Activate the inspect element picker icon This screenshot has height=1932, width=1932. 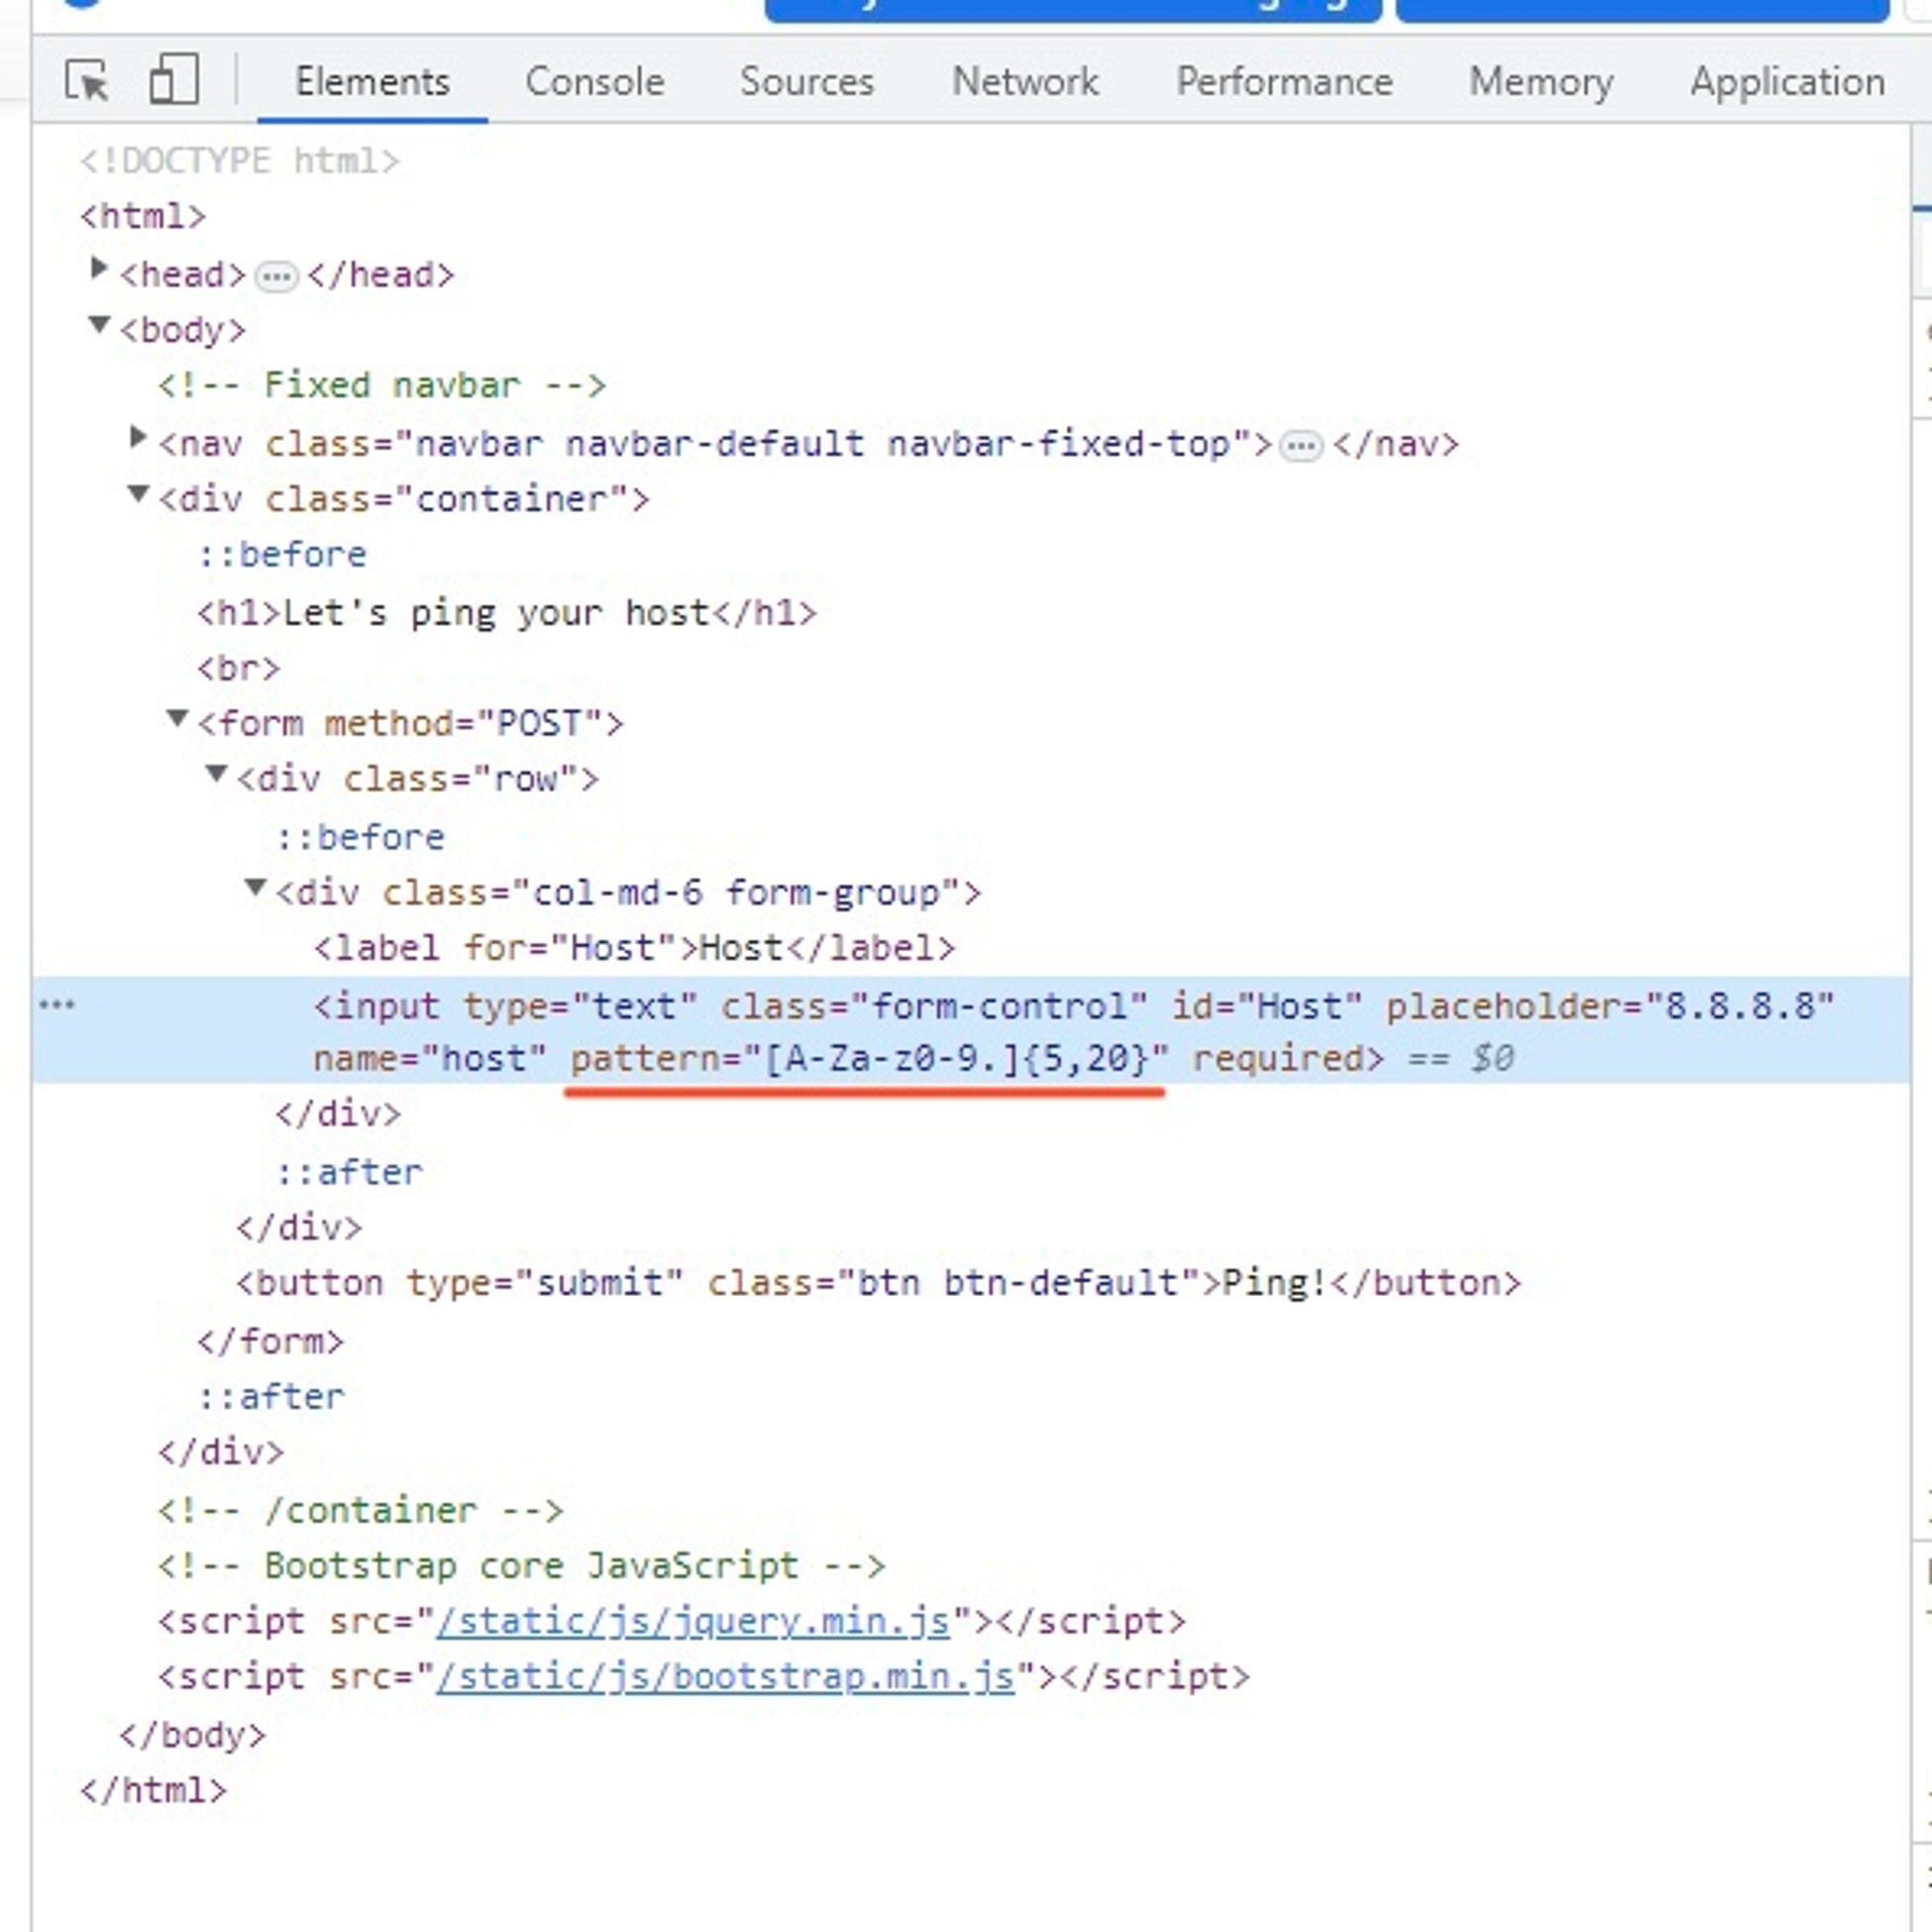(x=87, y=81)
